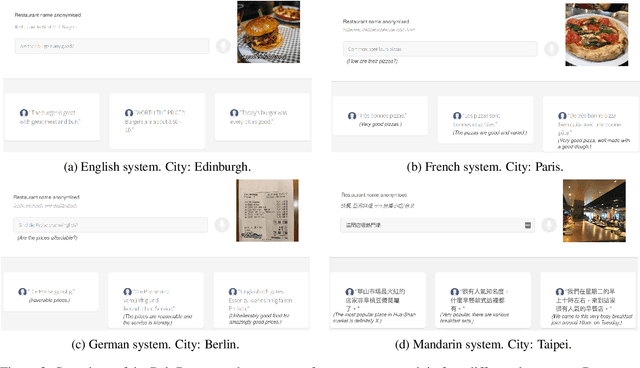Click the avatar on "10am on Tuesday" review card
This screenshot has width=640, height=368.
(560, 292)
